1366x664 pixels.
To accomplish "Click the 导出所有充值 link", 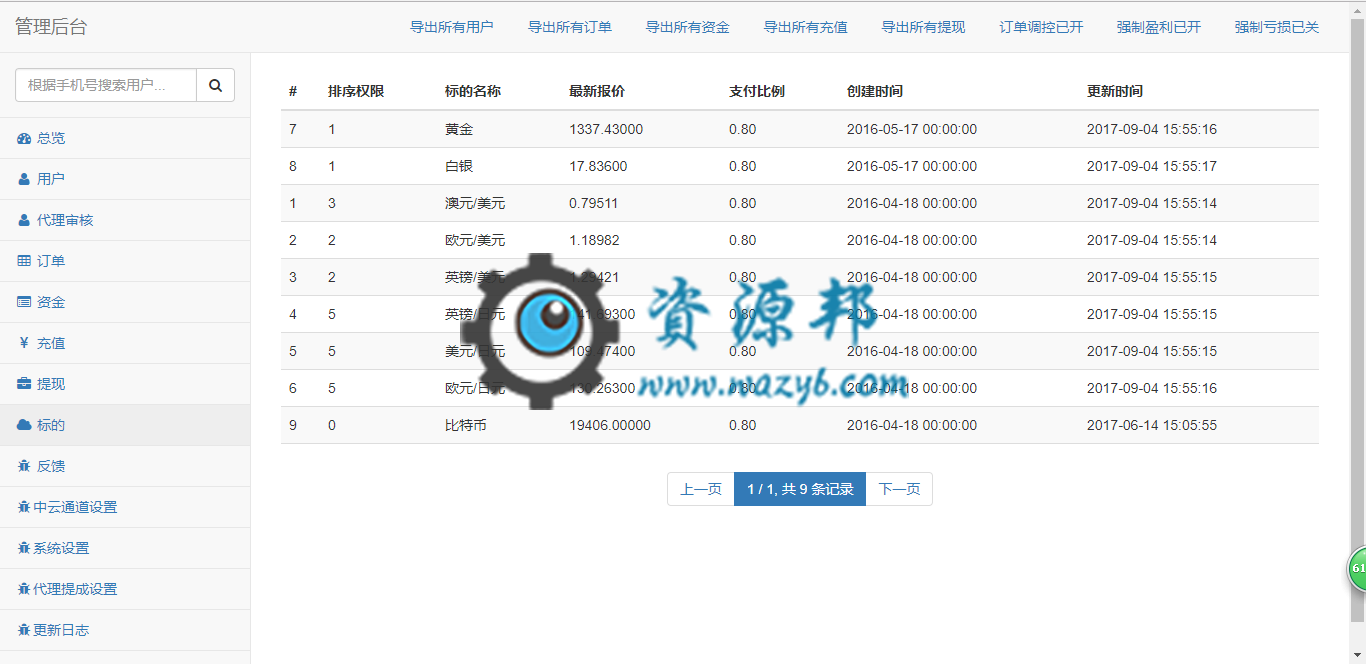I will tap(806, 27).
